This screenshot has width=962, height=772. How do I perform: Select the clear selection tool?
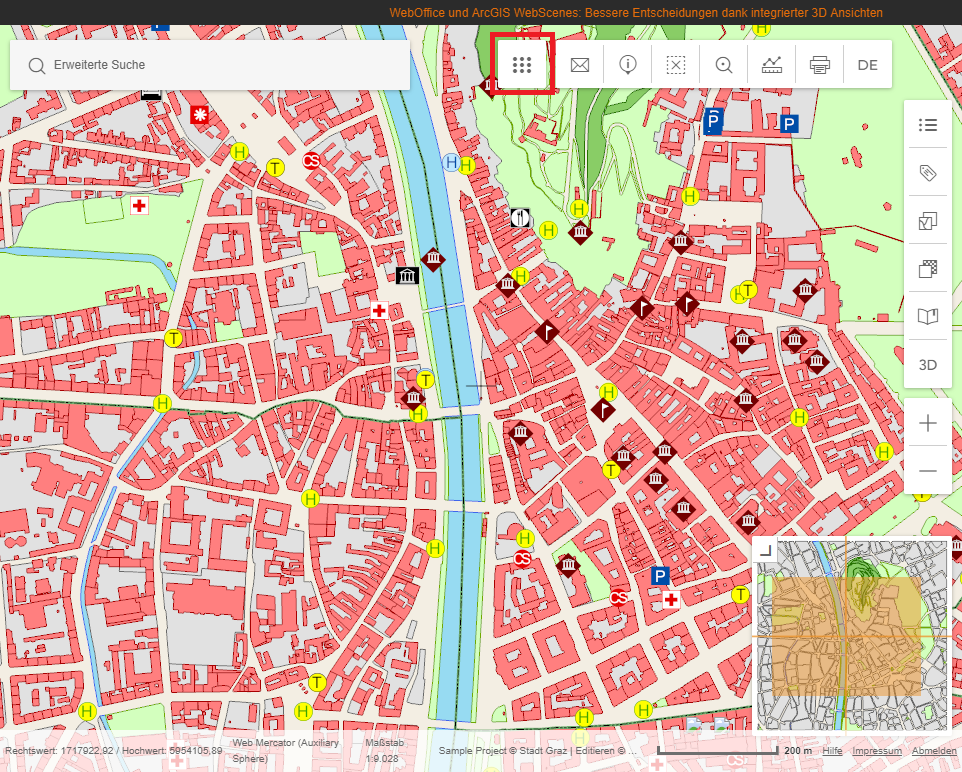(x=676, y=65)
